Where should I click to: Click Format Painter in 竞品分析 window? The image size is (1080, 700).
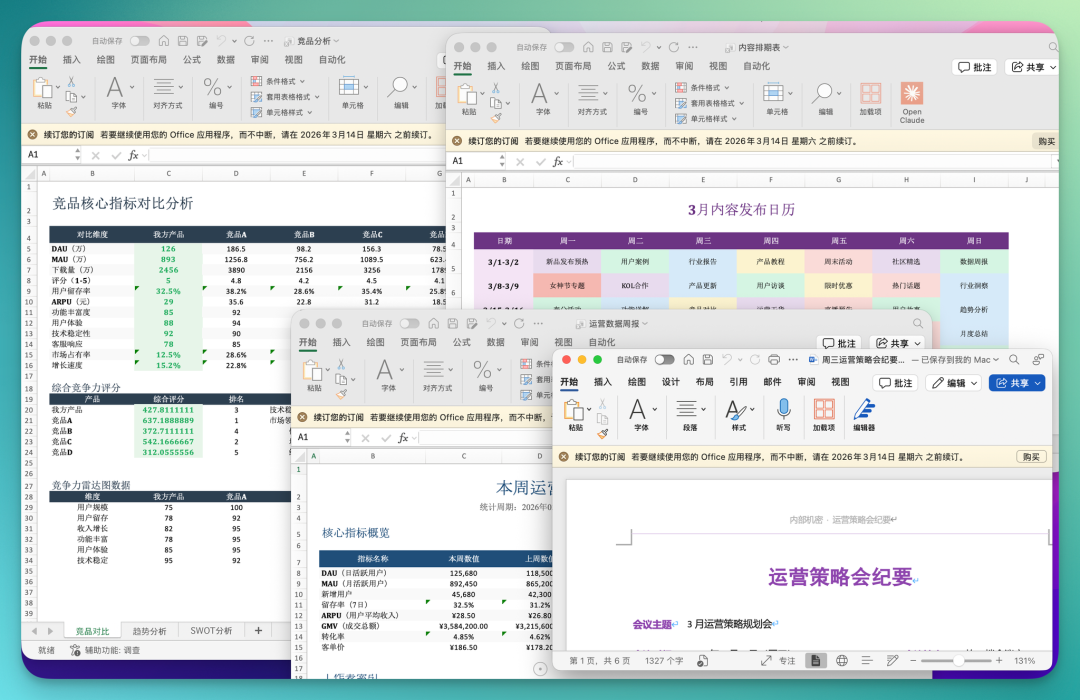click(x=72, y=111)
